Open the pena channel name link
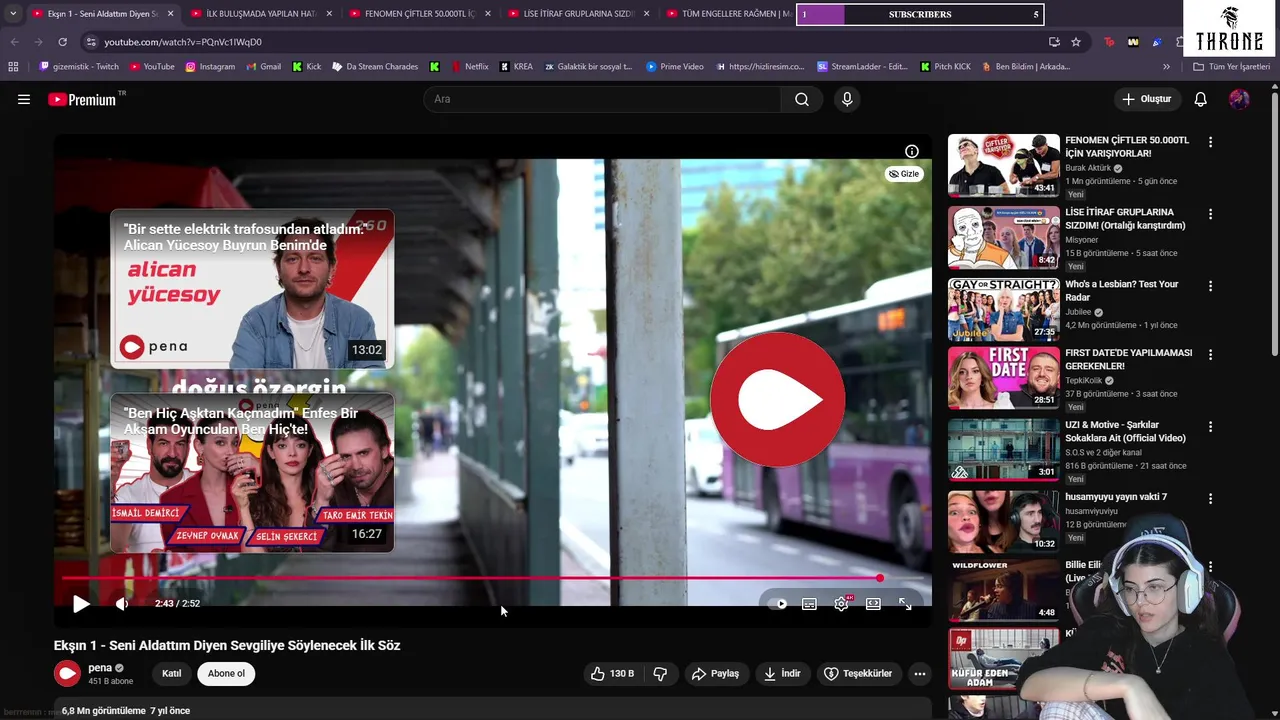 click(100, 668)
